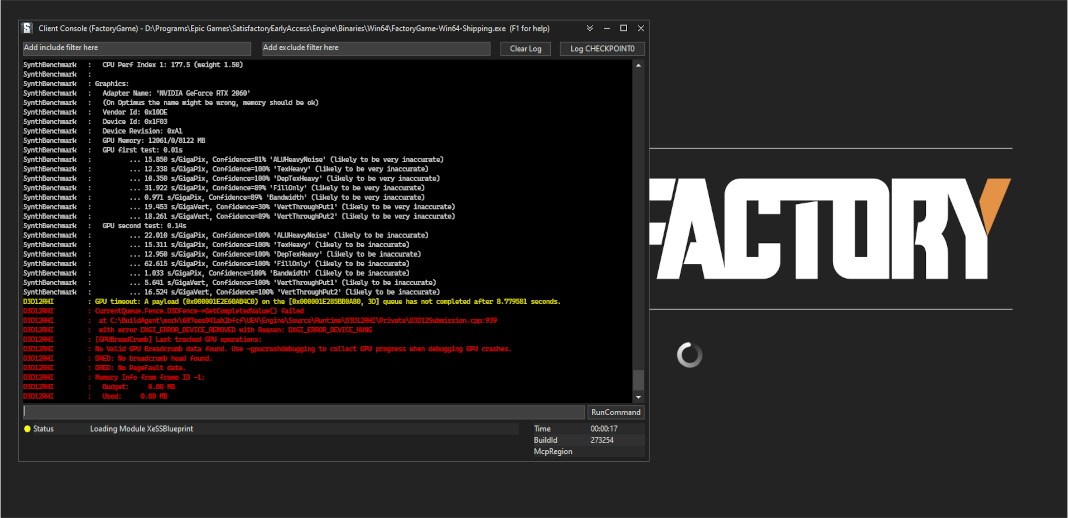Click the BuildId label in status panel
1068x518 pixels.
(546, 440)
